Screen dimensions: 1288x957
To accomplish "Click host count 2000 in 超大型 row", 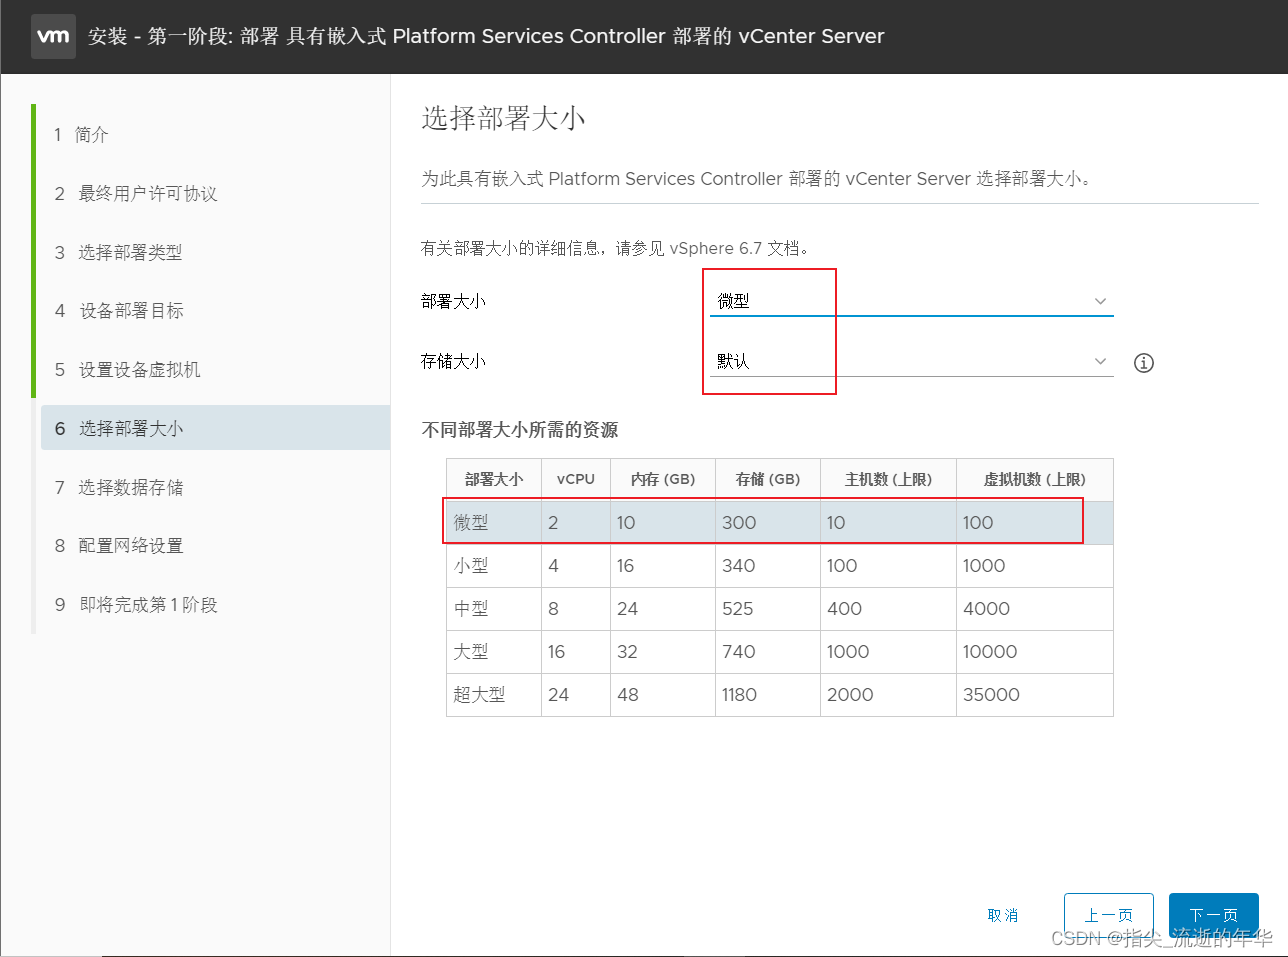I will tap(850, 694).
